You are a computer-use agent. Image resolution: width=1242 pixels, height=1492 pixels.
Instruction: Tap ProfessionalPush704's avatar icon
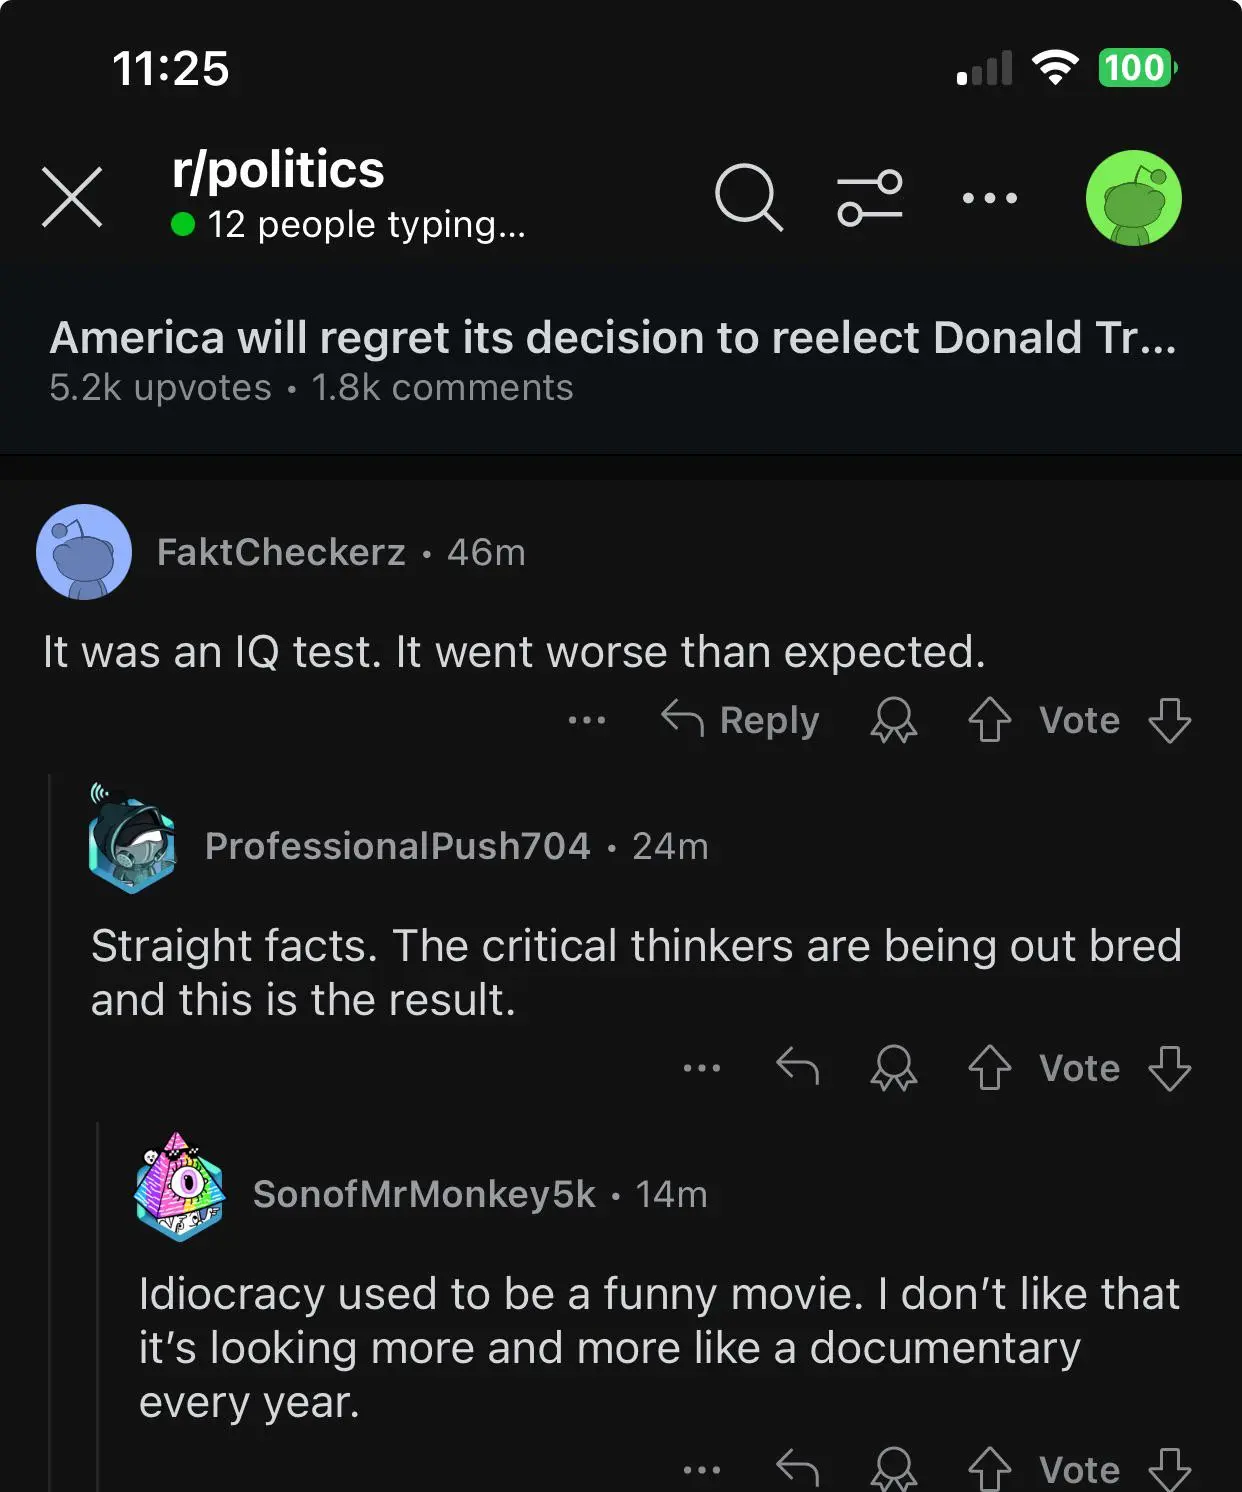(x=132, y=841)
